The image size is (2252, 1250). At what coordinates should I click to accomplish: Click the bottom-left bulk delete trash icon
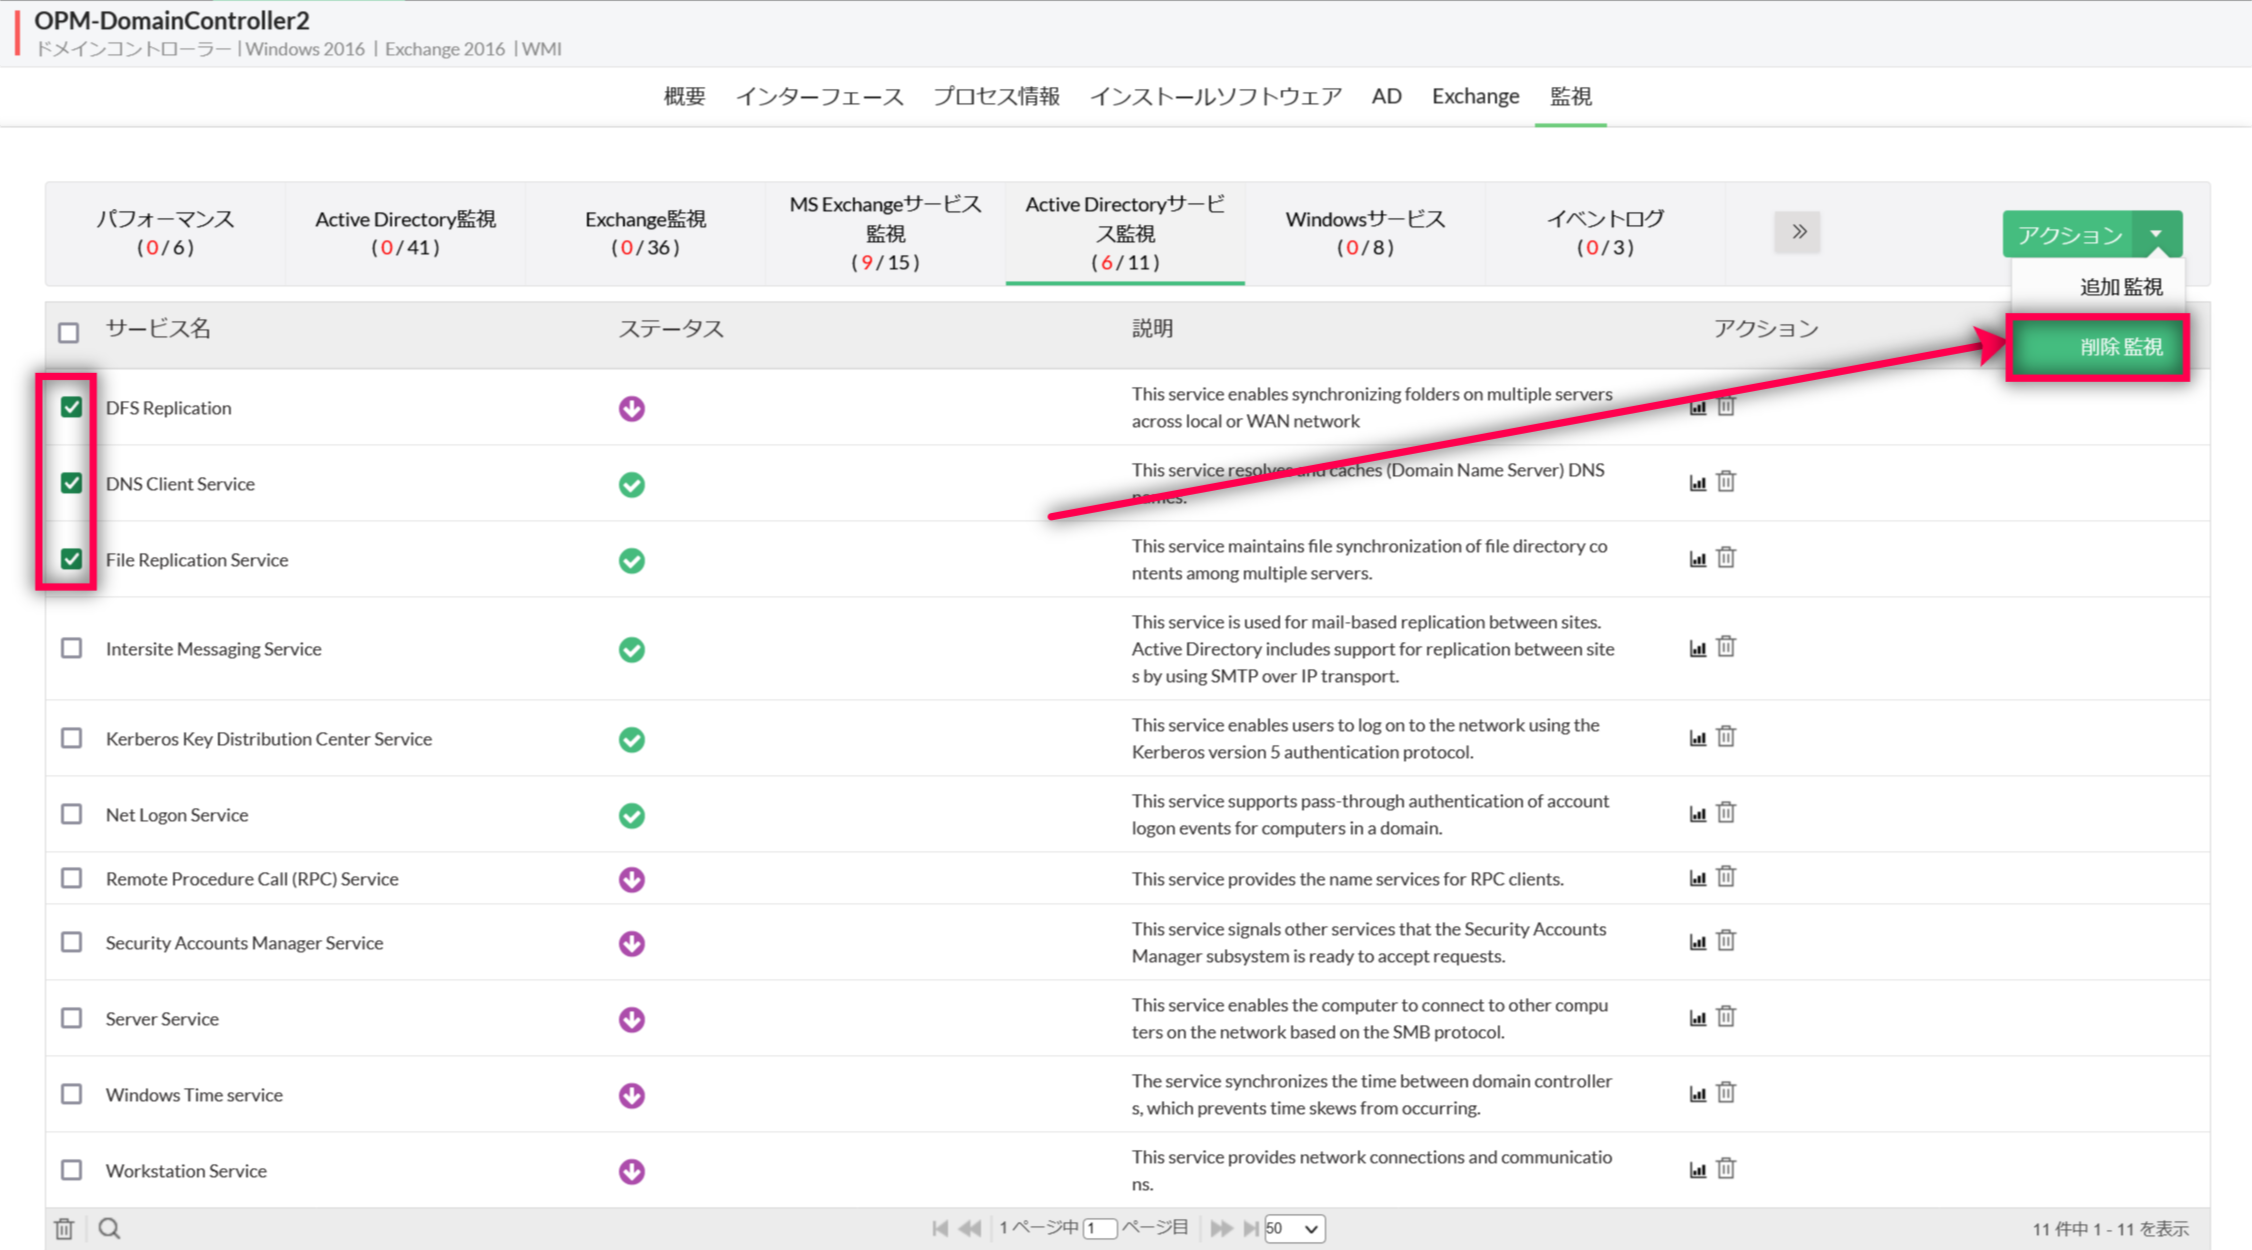point(65,1228)
